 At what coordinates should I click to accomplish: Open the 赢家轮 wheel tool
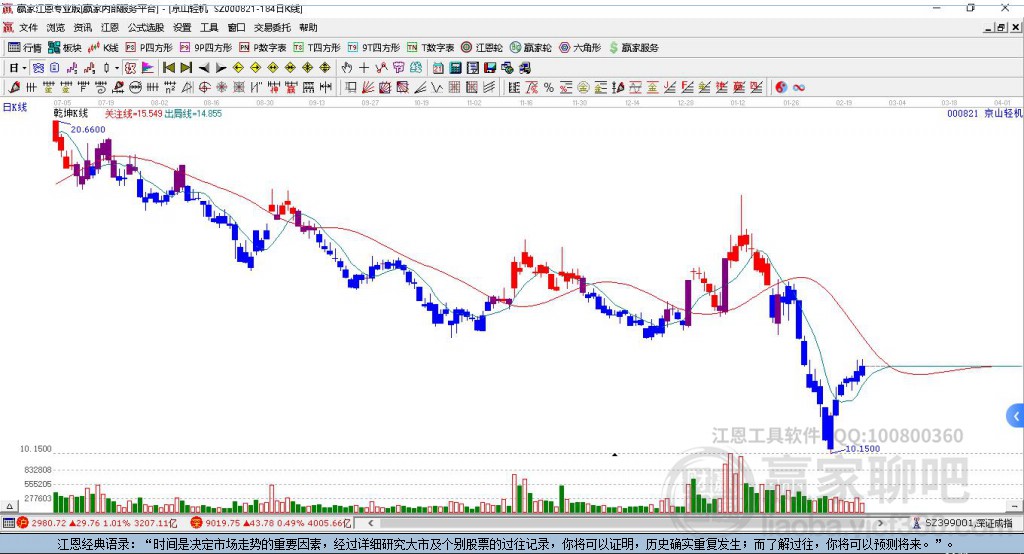pos(530,48)
